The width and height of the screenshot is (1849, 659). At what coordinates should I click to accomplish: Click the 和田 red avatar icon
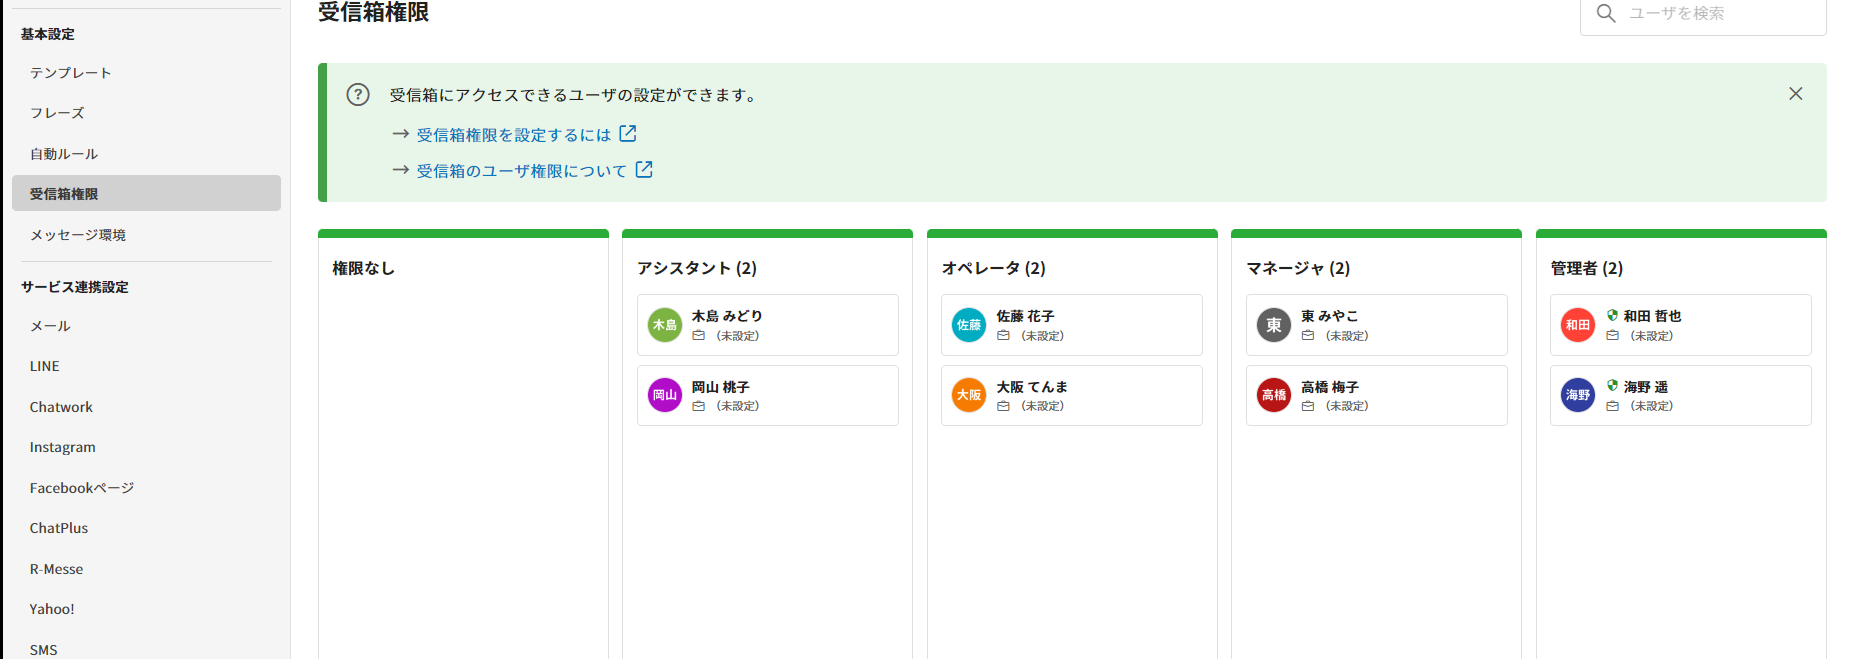point(1577,325)
